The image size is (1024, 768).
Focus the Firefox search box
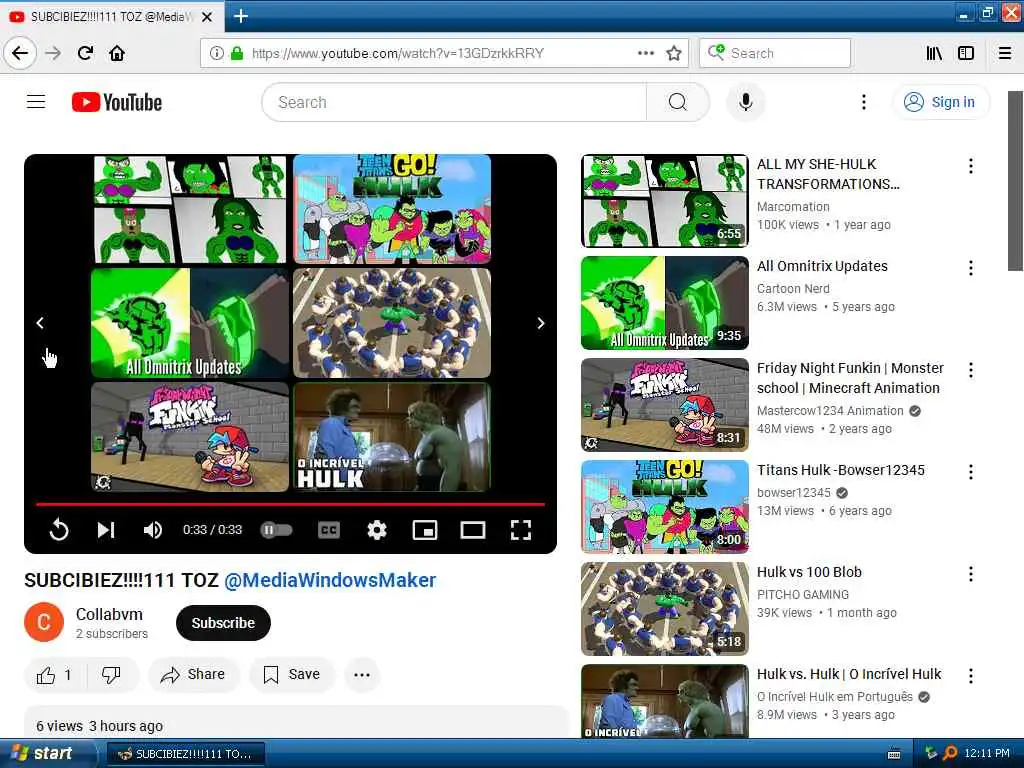(775, 53)
